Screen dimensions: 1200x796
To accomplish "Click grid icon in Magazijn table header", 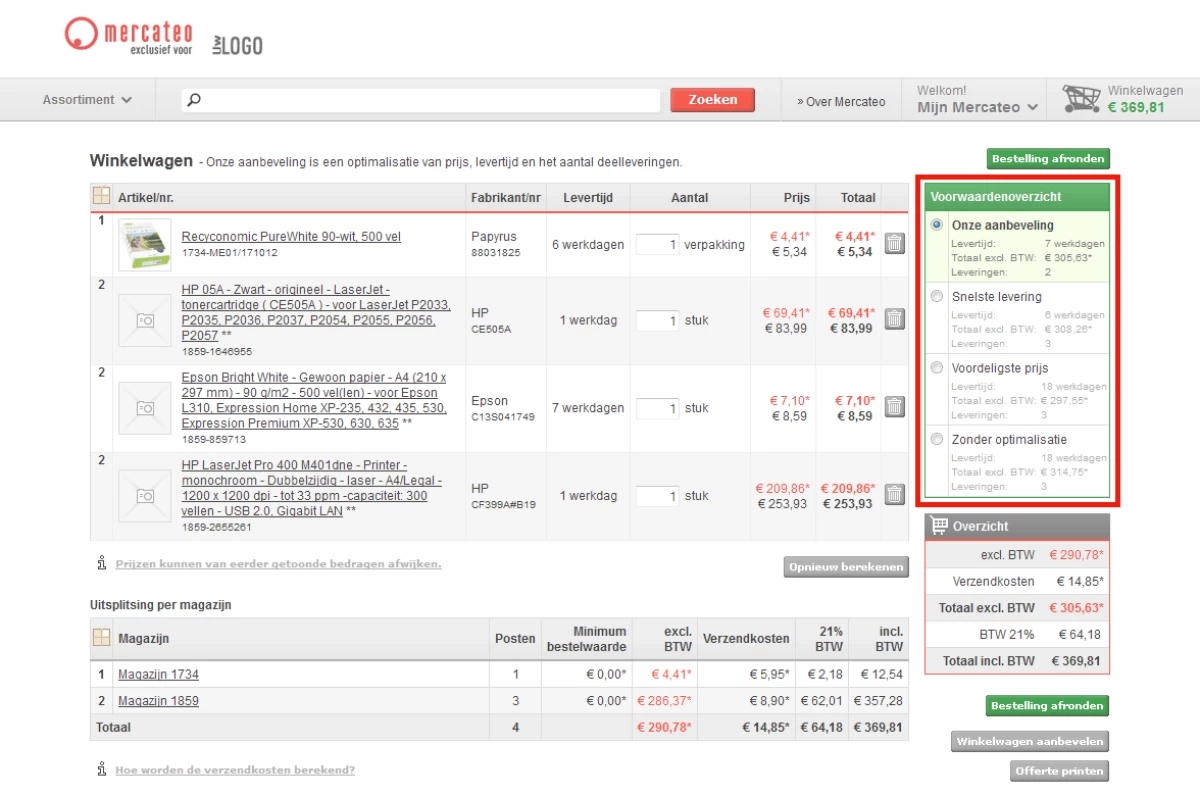I will (x=102, y=637).
